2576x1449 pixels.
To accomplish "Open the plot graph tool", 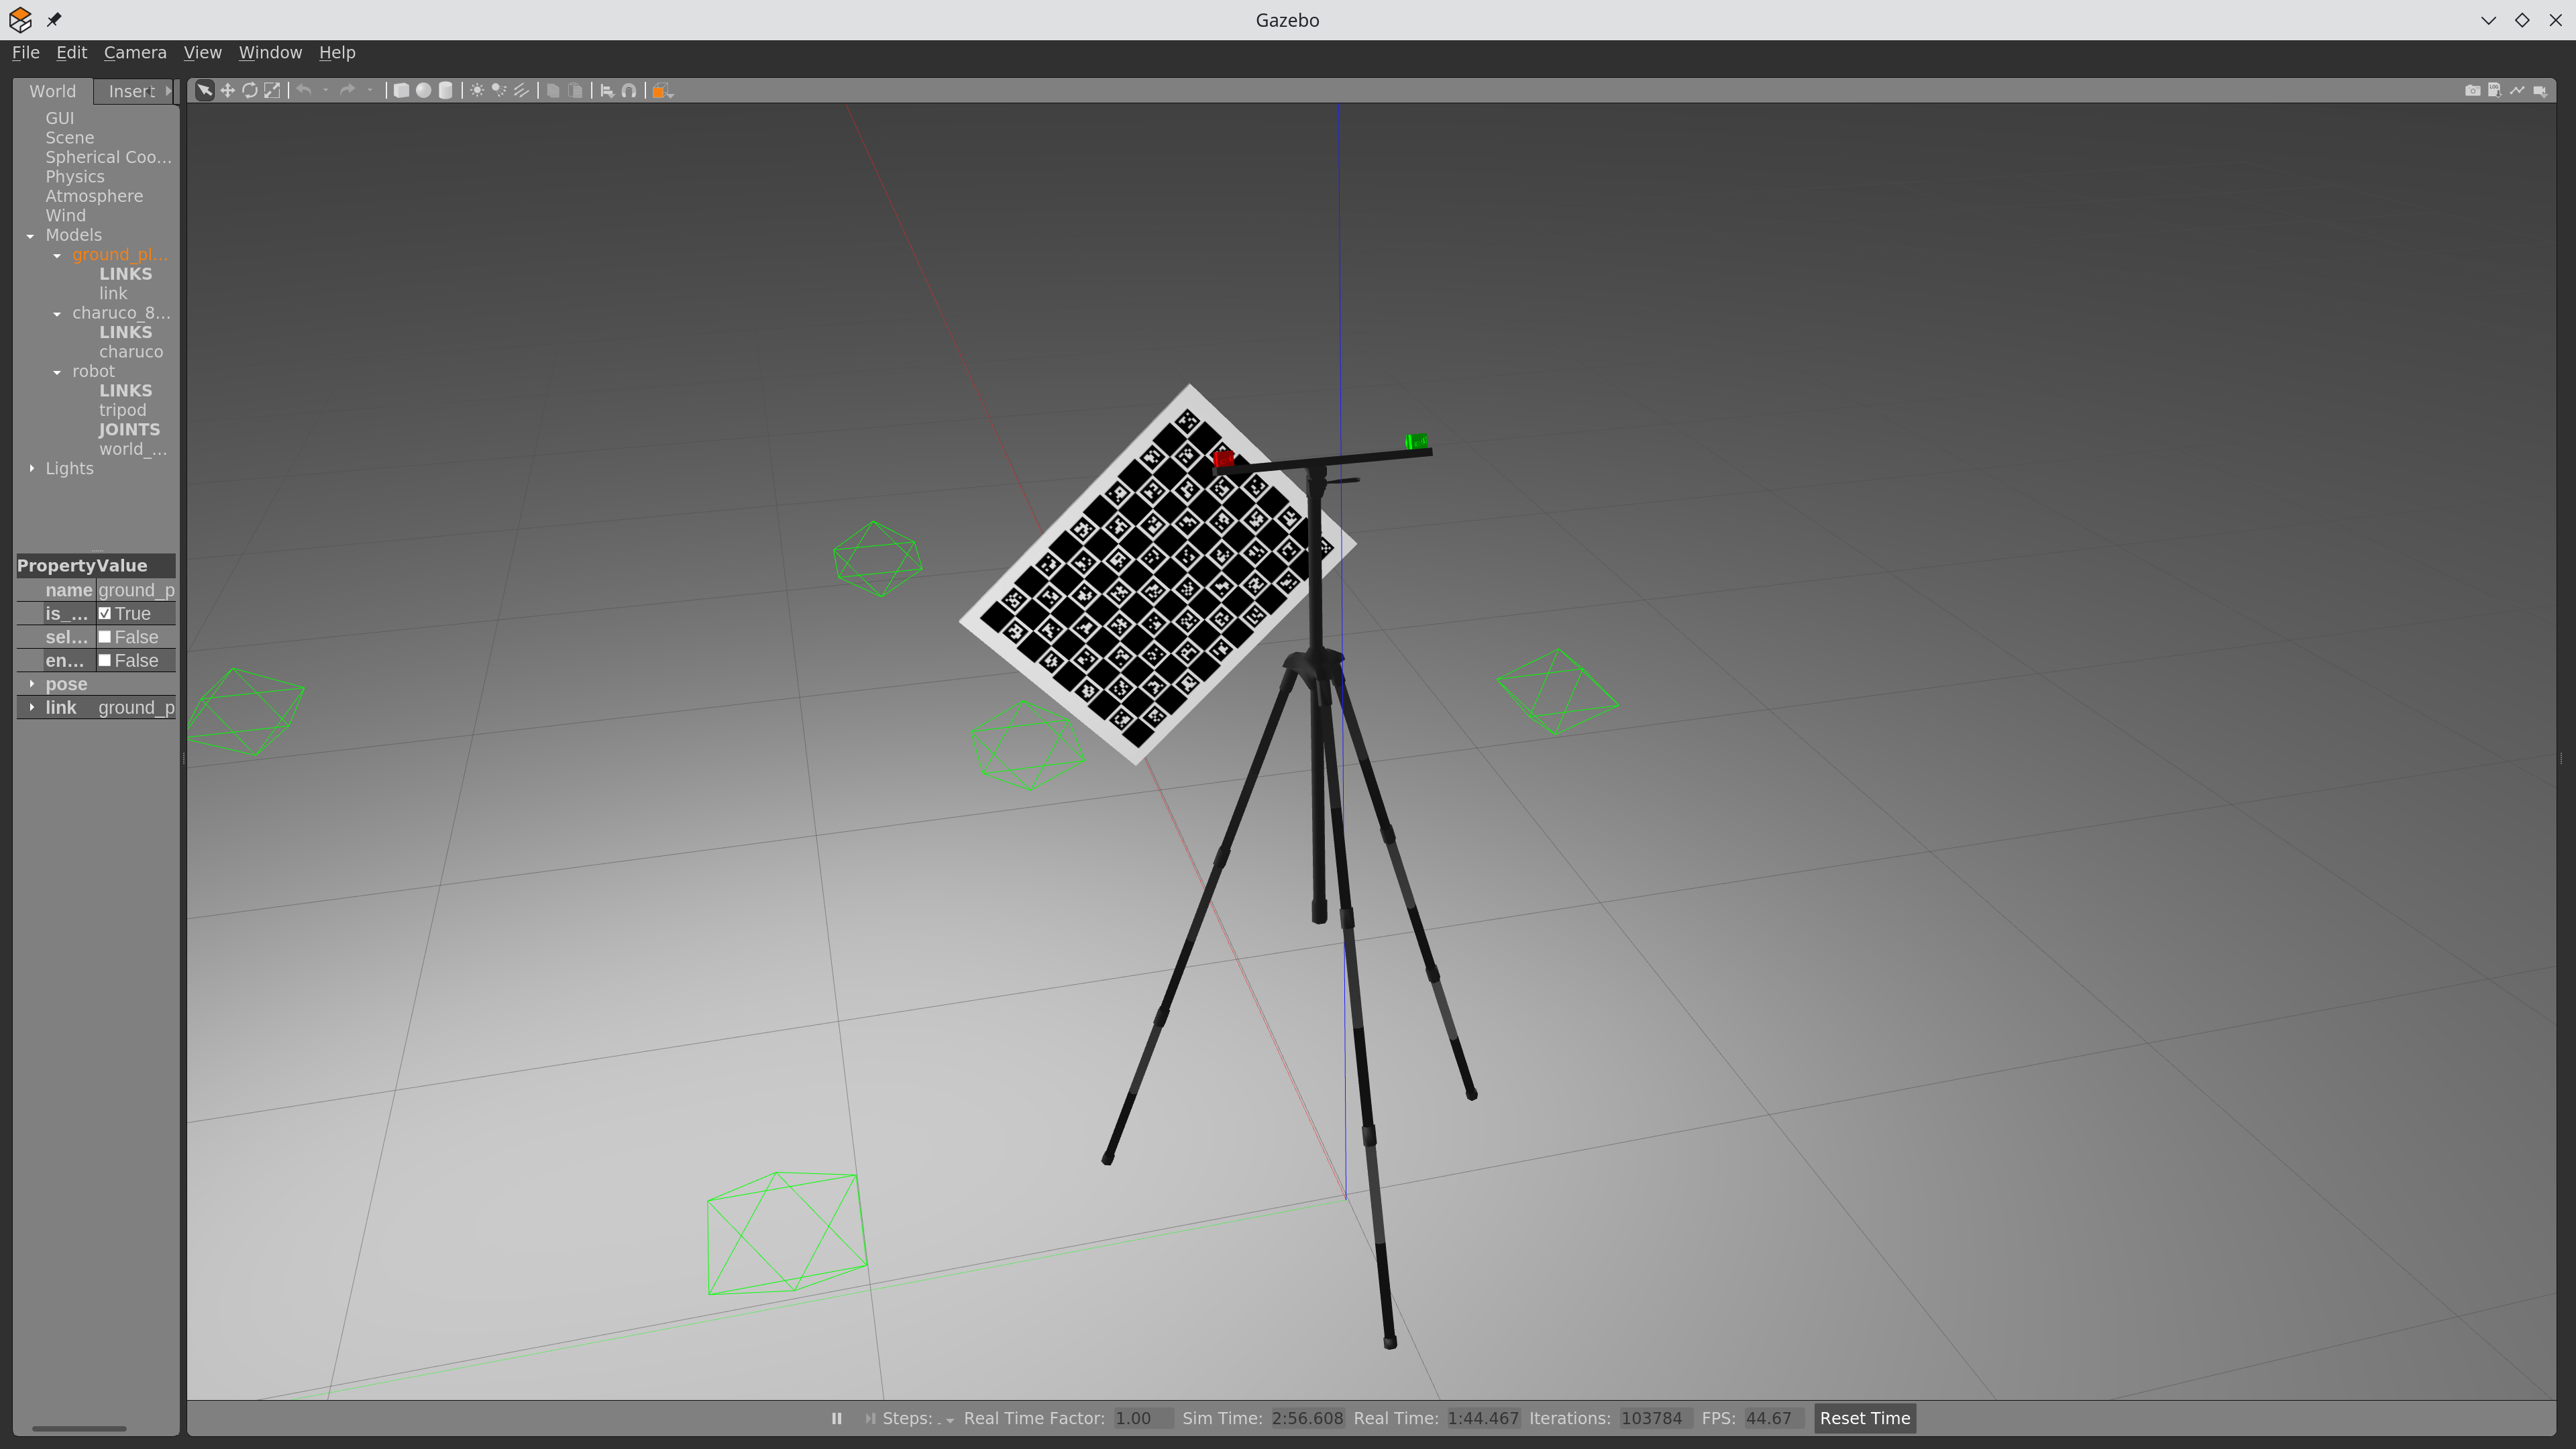I will [x=2517, y=91].
